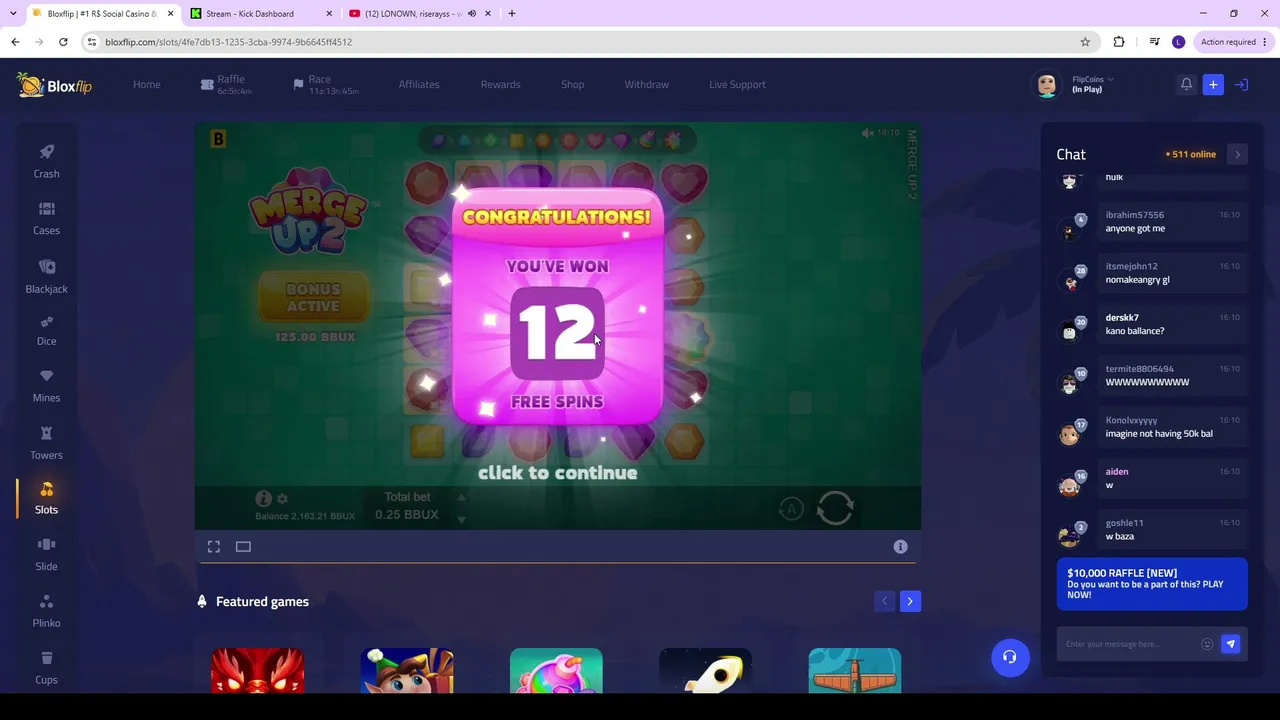Expand the FlipCoins balance dropdown
The image size is (1280, 720).
click(x=1093, y=84)
